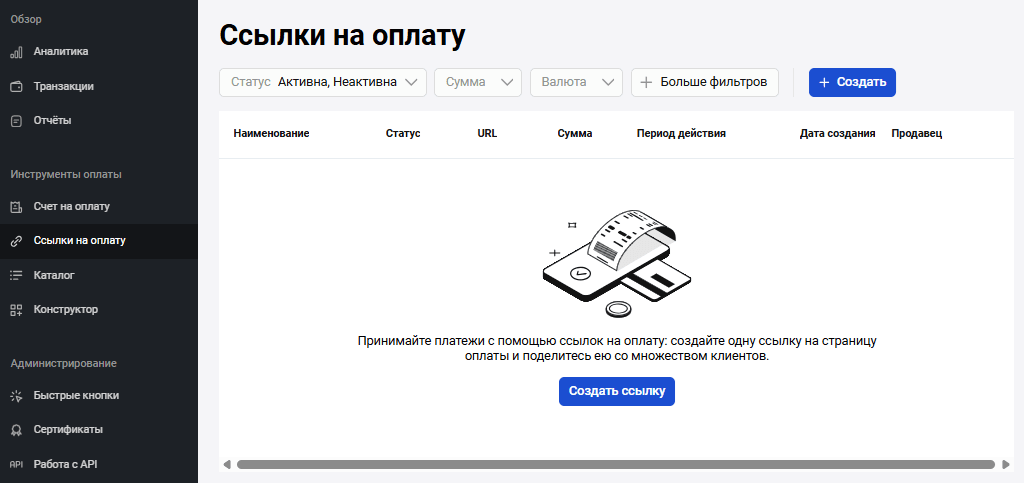The image size is (1024, 483).
Task: Click the horizontal scrollbar under the table
Action: click(x=615, y=464)
